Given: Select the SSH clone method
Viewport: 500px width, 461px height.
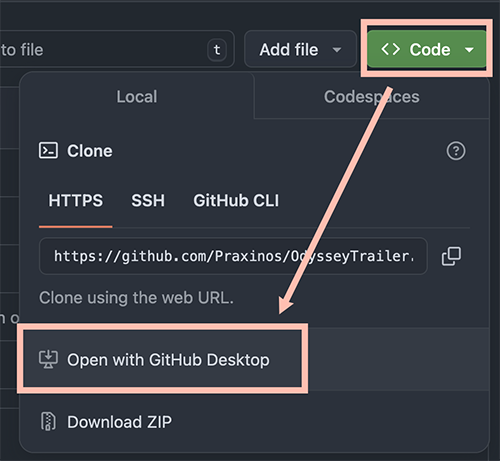Looking at the screenshot, I should click(x=148, y=201).
